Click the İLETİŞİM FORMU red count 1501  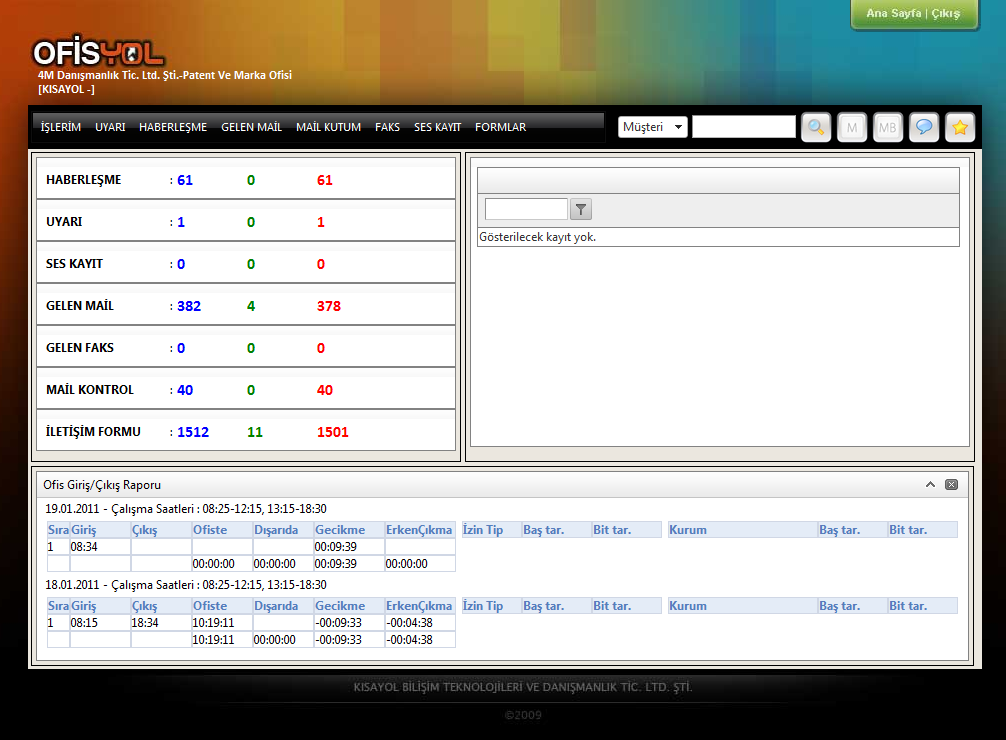(x=333, y=432)
